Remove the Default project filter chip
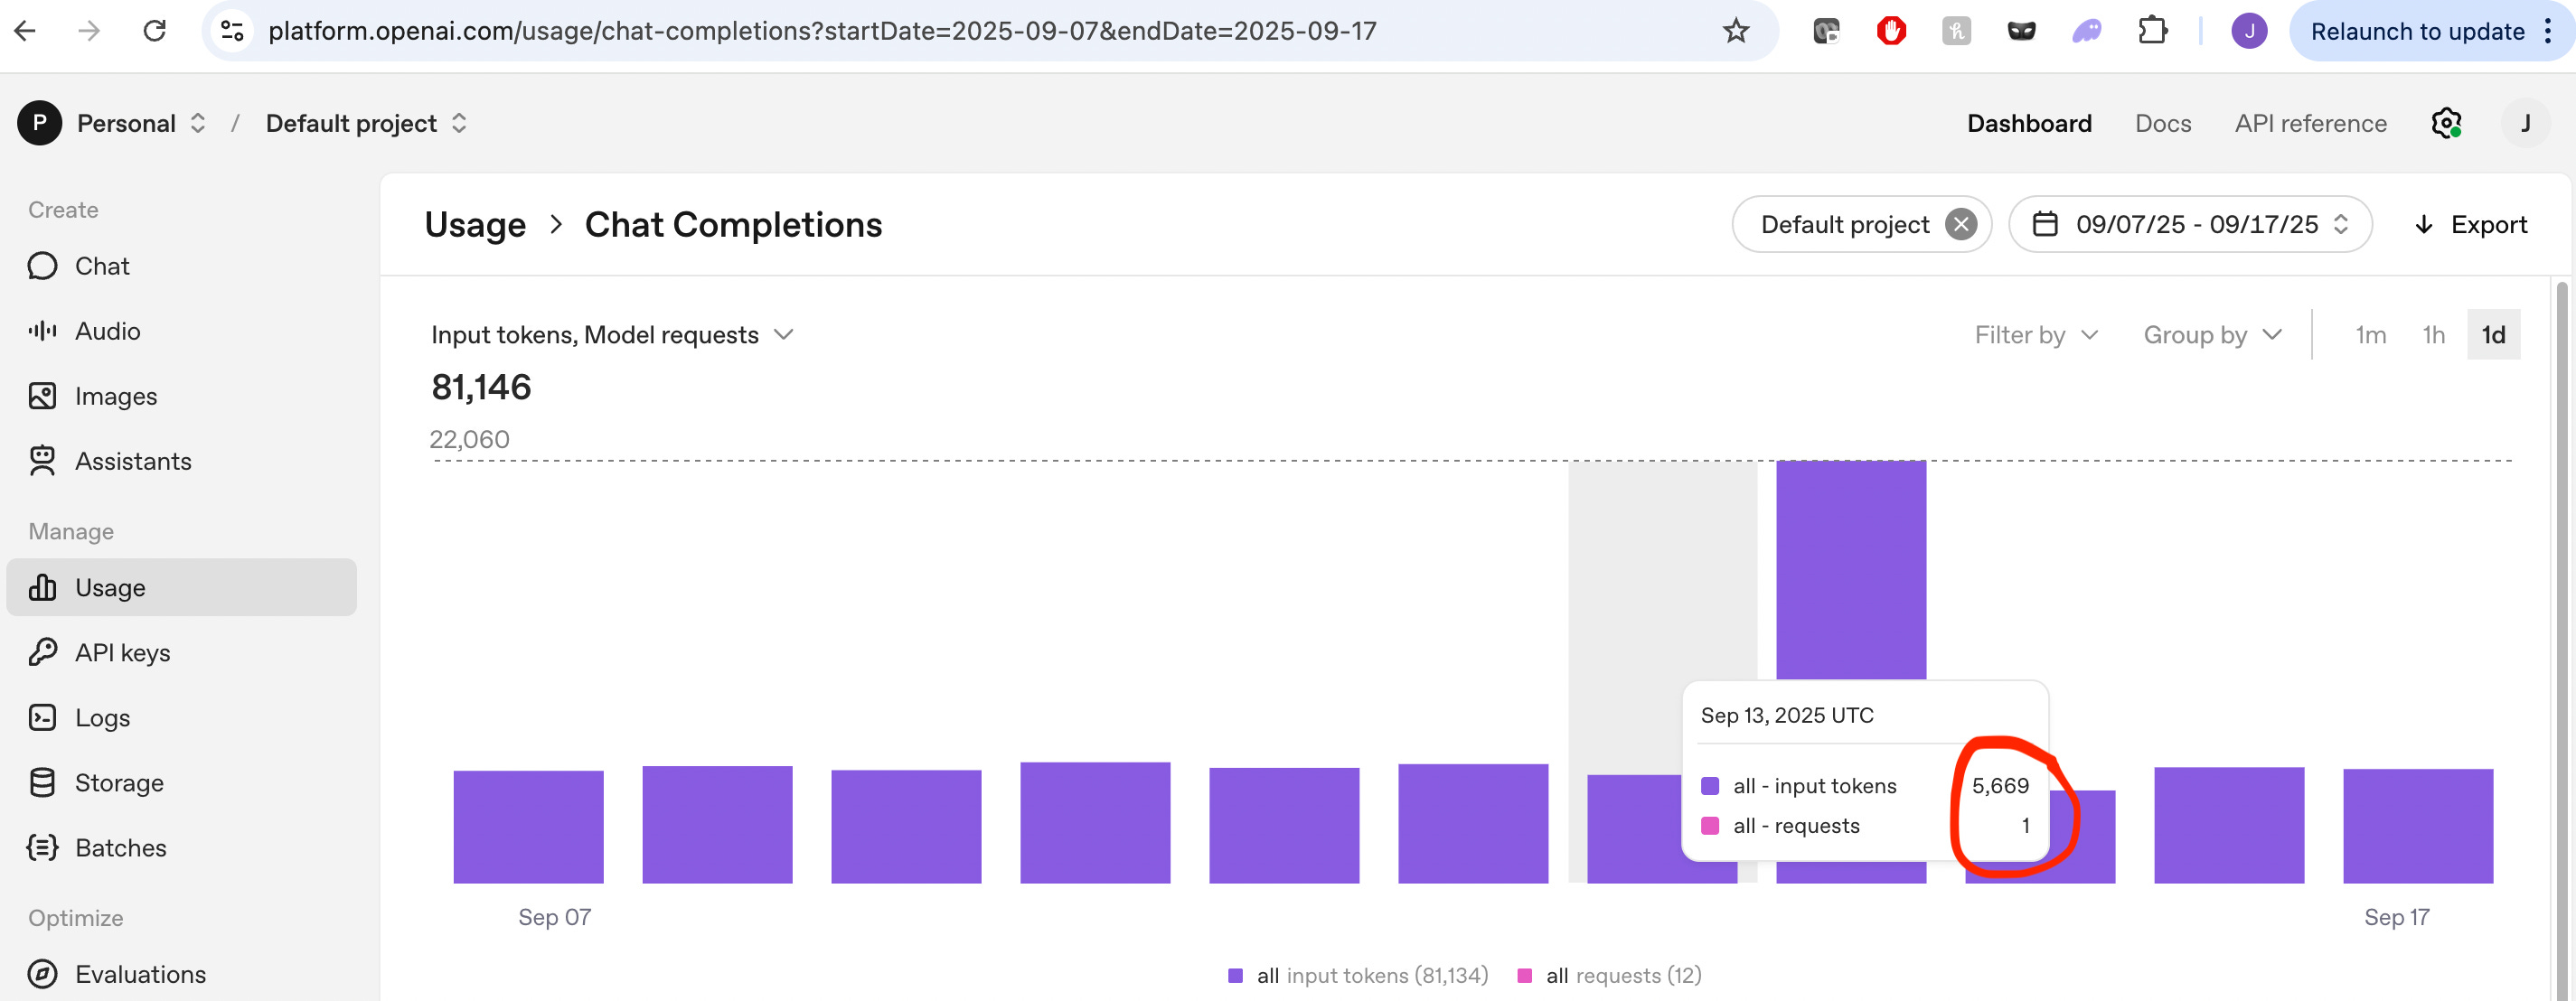The width and height of the screenshot is (2576, 1001). 1960,224
